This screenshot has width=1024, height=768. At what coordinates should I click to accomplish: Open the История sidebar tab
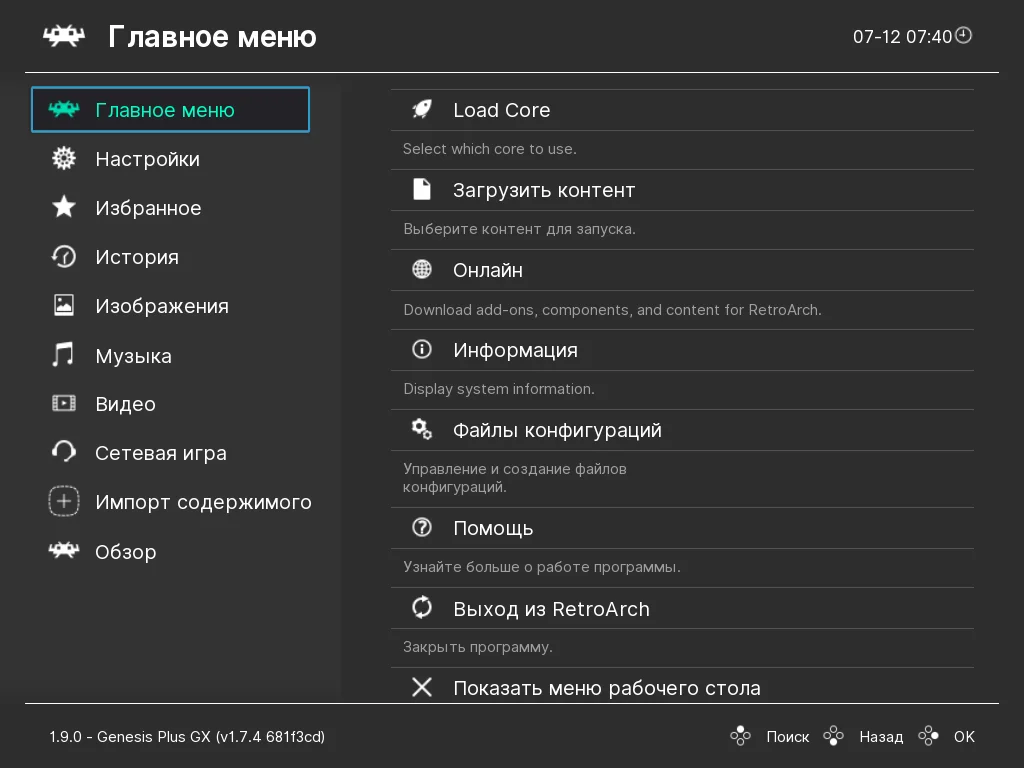click(x=136, y=257)
